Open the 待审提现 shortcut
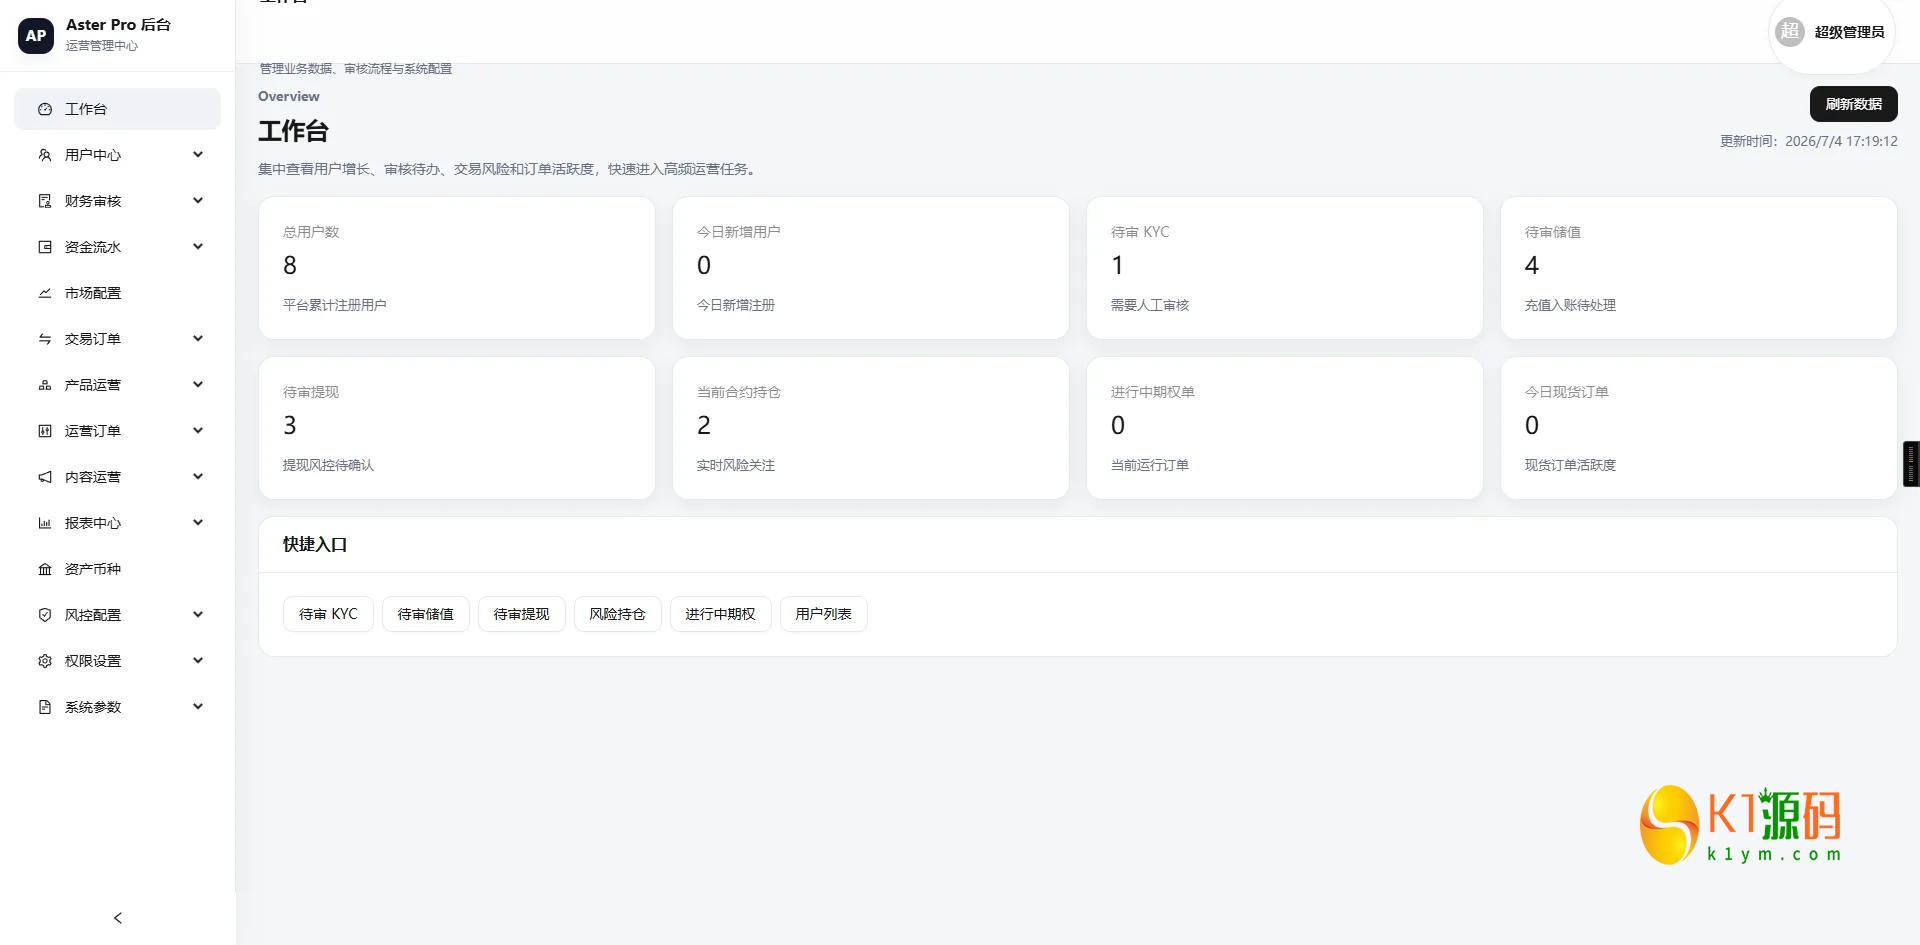 click(x=522, y=614)
